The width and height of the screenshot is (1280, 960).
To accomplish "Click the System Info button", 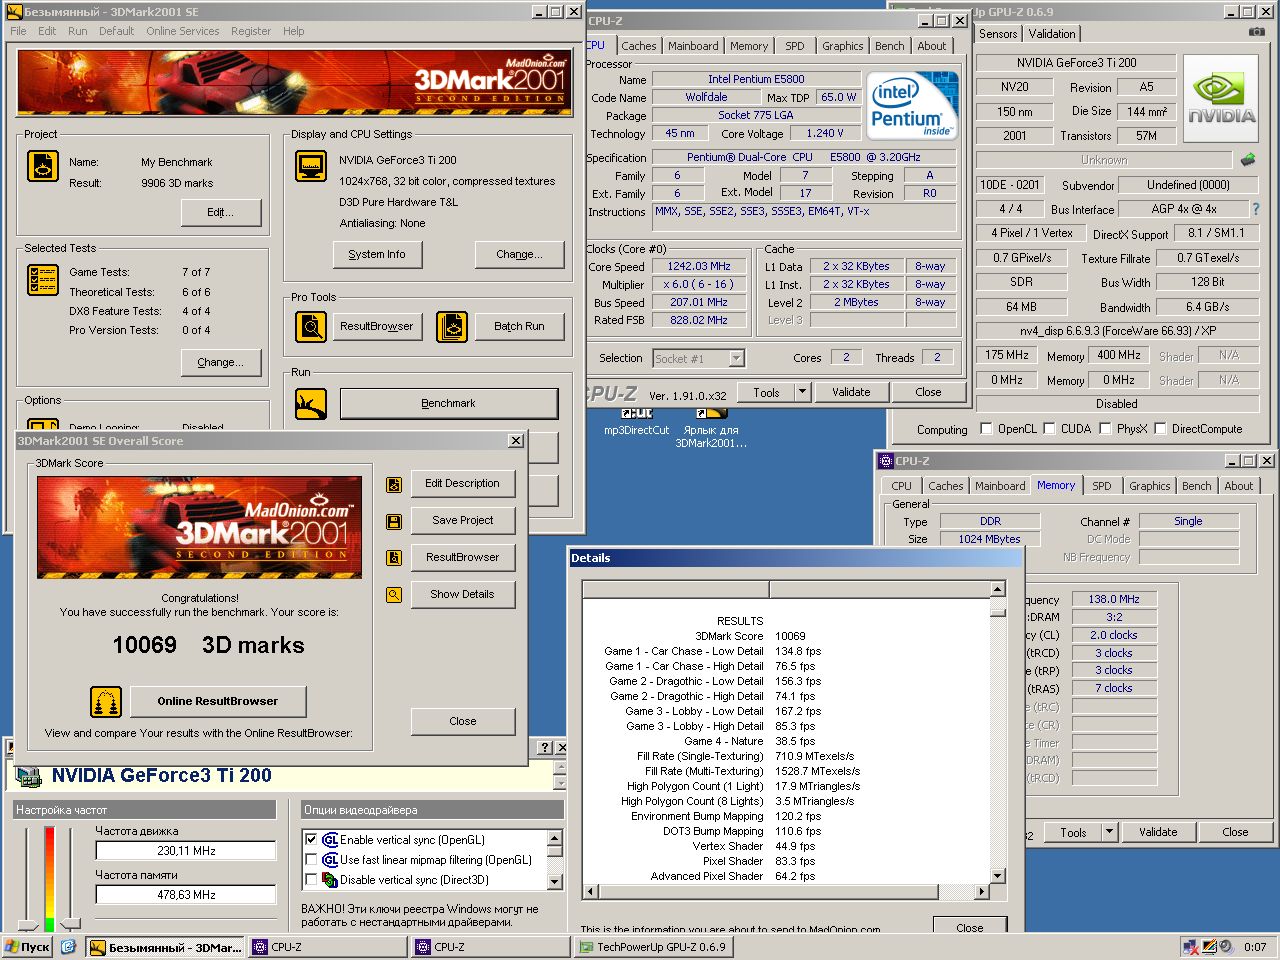I will coord(377,254).
